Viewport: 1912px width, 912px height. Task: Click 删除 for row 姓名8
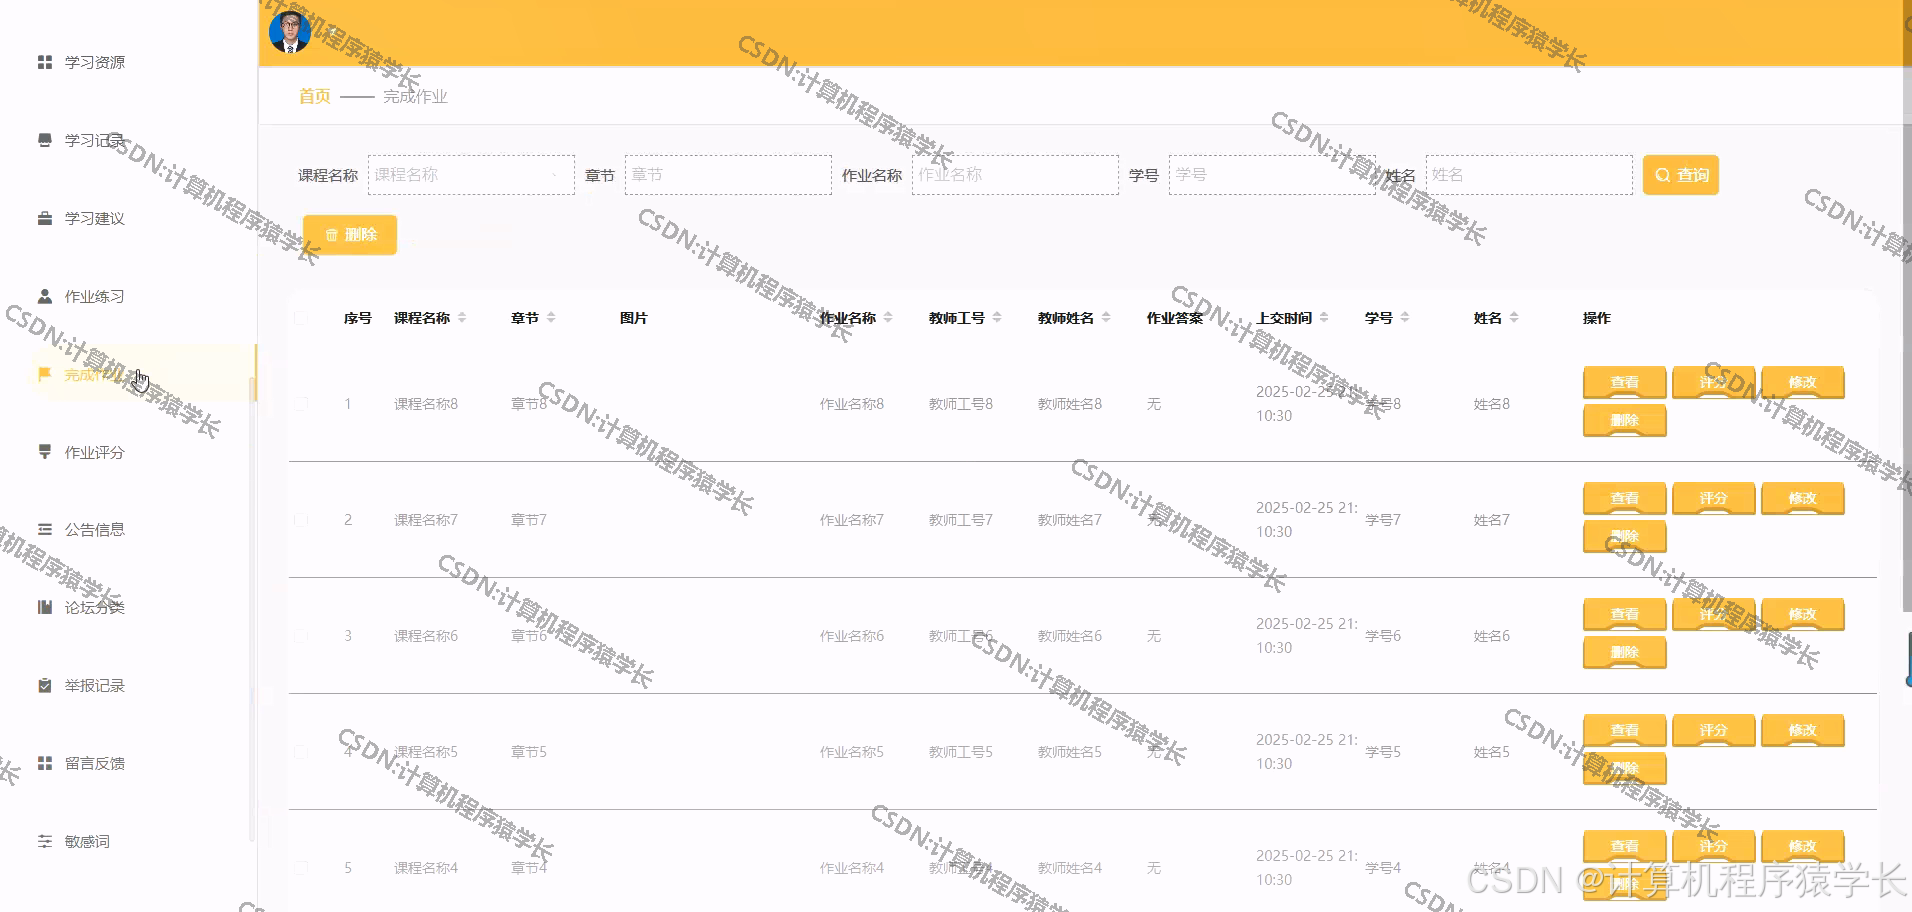1624,420
